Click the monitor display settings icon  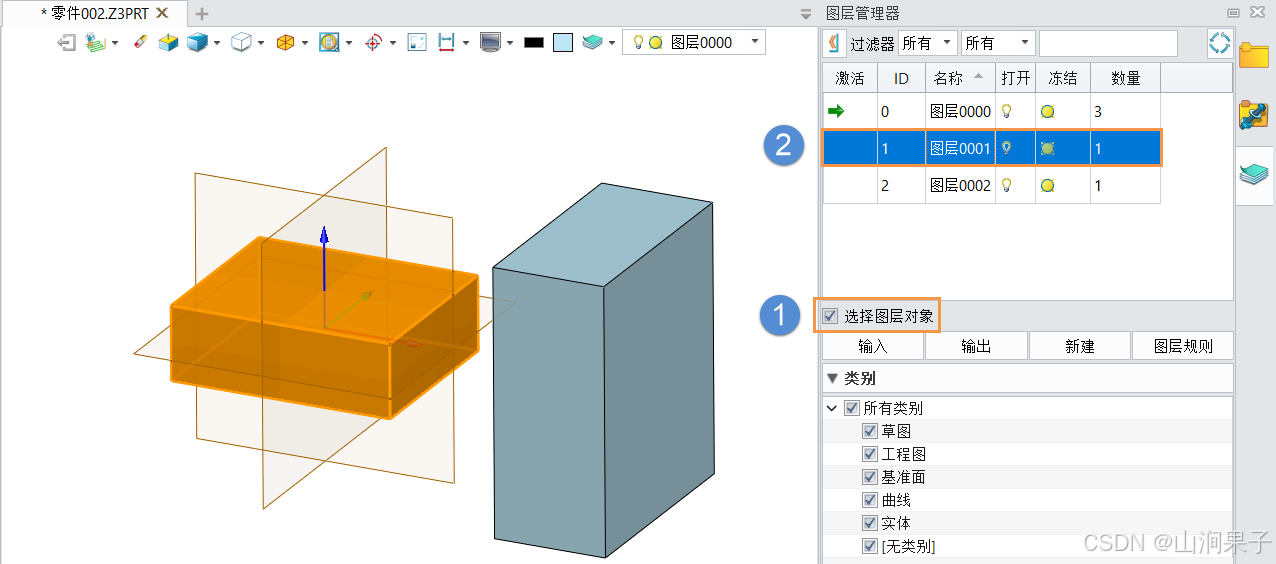point(490,43)
